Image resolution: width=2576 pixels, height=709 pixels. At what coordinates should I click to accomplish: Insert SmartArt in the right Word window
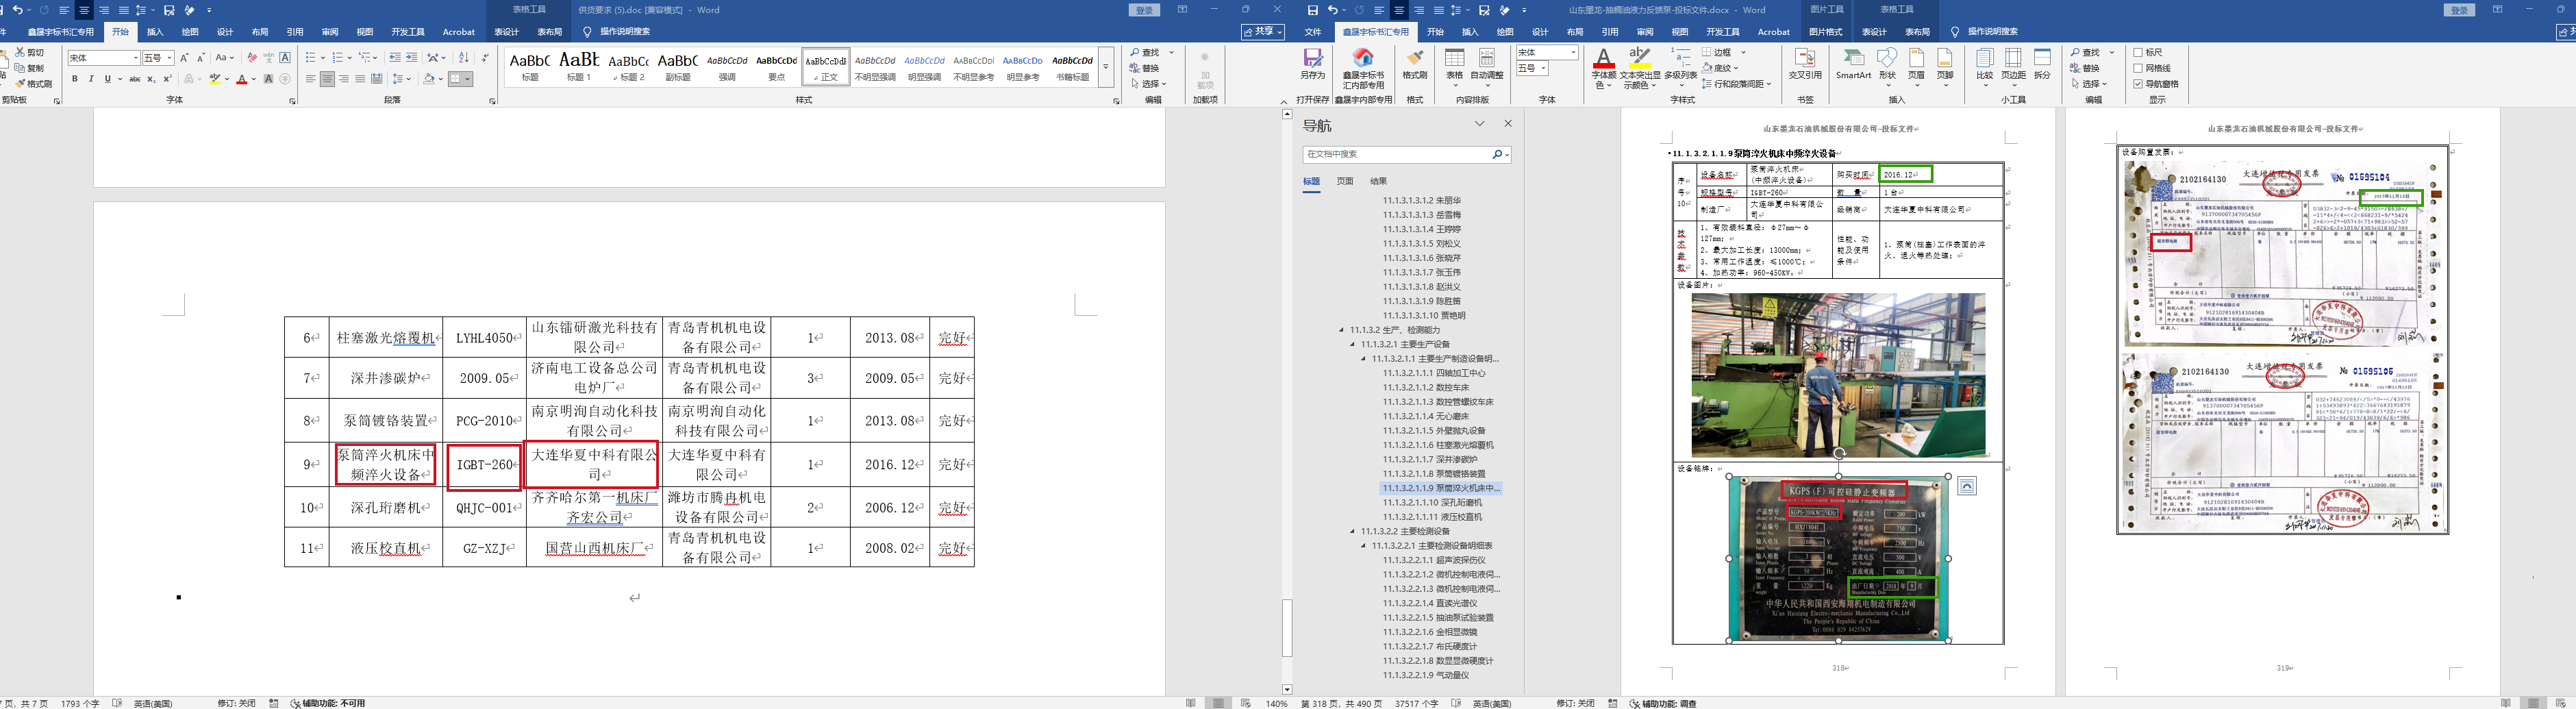(1853, 65)
